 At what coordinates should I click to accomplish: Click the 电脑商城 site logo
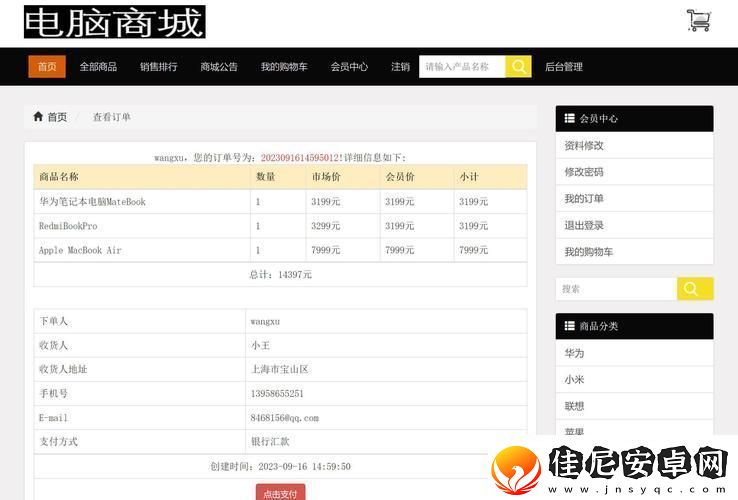pos(114,22)
